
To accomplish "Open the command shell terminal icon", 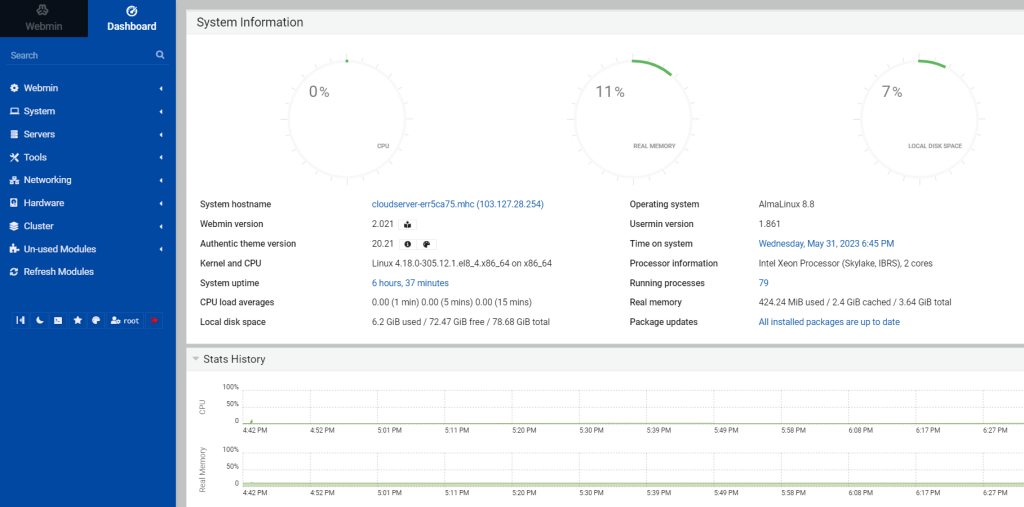I will [58, 320].
